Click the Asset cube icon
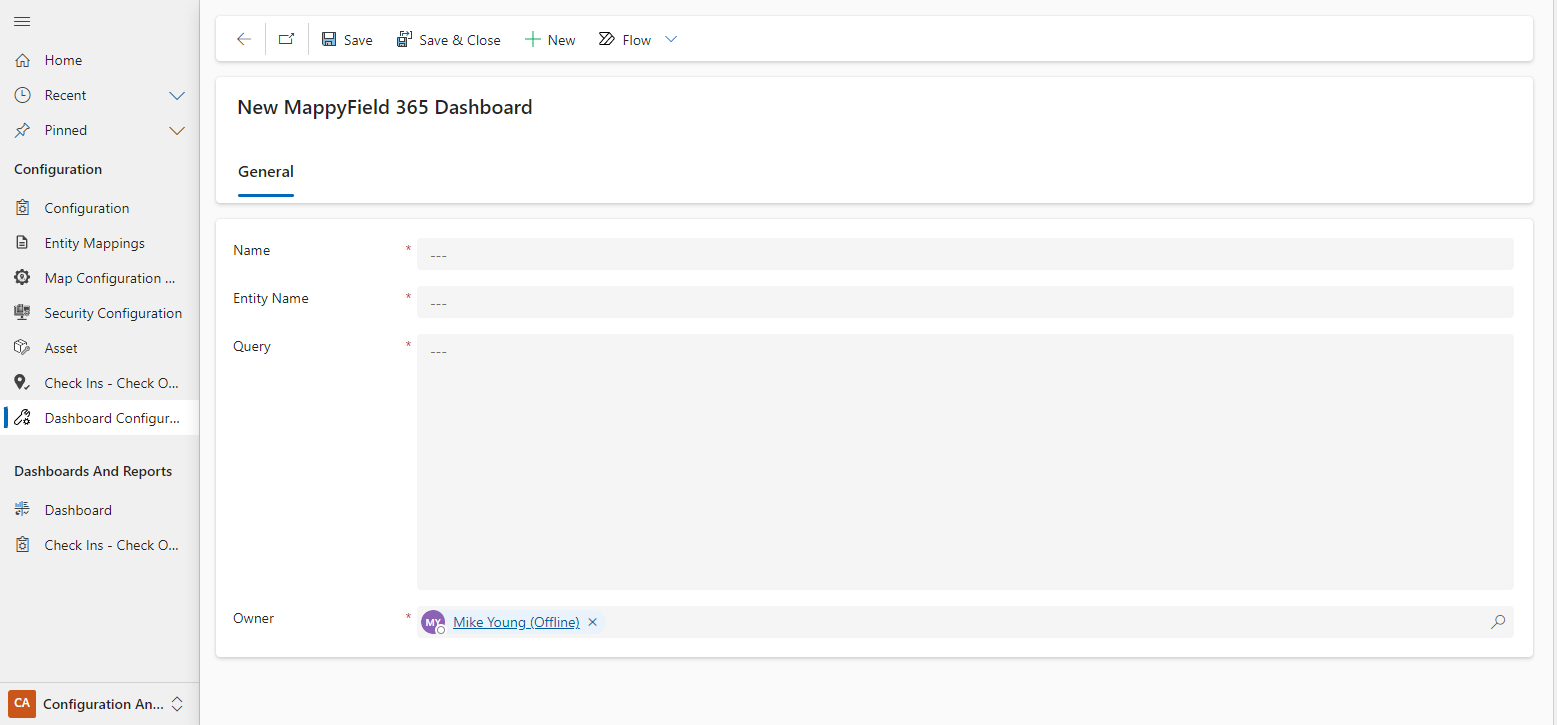Image resolution: width=1557 pixels, height=725 pixels. [x=22, y=348]
